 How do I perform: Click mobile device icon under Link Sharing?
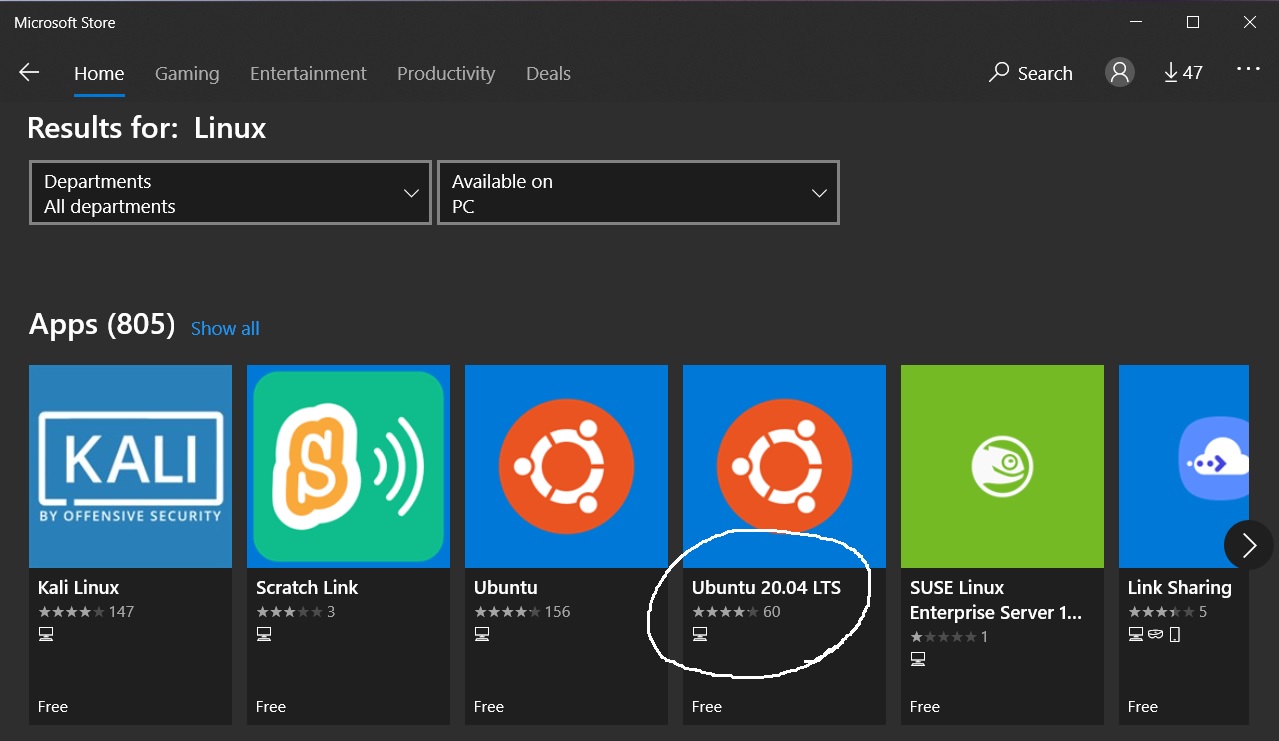(x=1175, y=634)
